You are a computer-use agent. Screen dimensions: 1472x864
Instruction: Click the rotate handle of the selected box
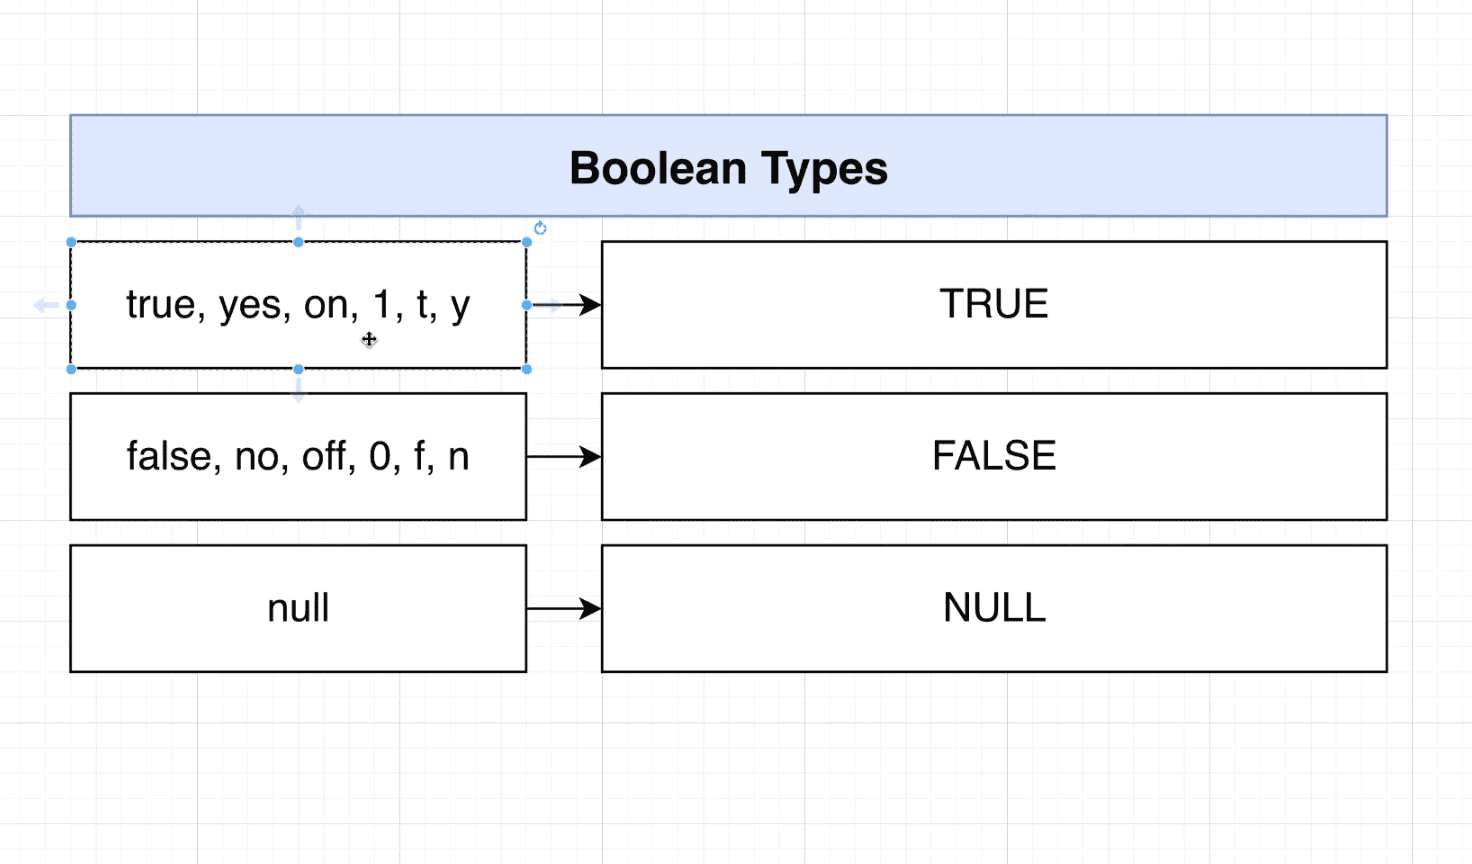(540, 228)
